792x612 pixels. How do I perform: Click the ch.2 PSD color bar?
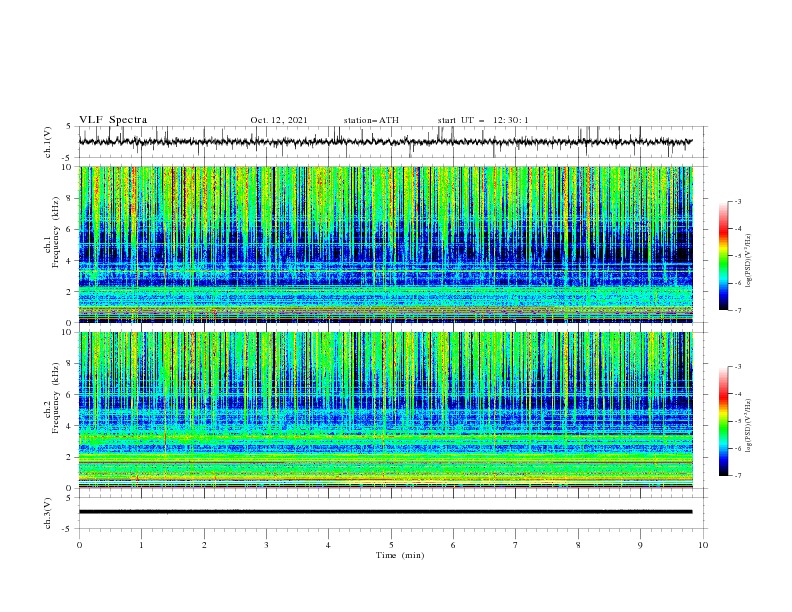pyautogui.click(x=723, y=421)
